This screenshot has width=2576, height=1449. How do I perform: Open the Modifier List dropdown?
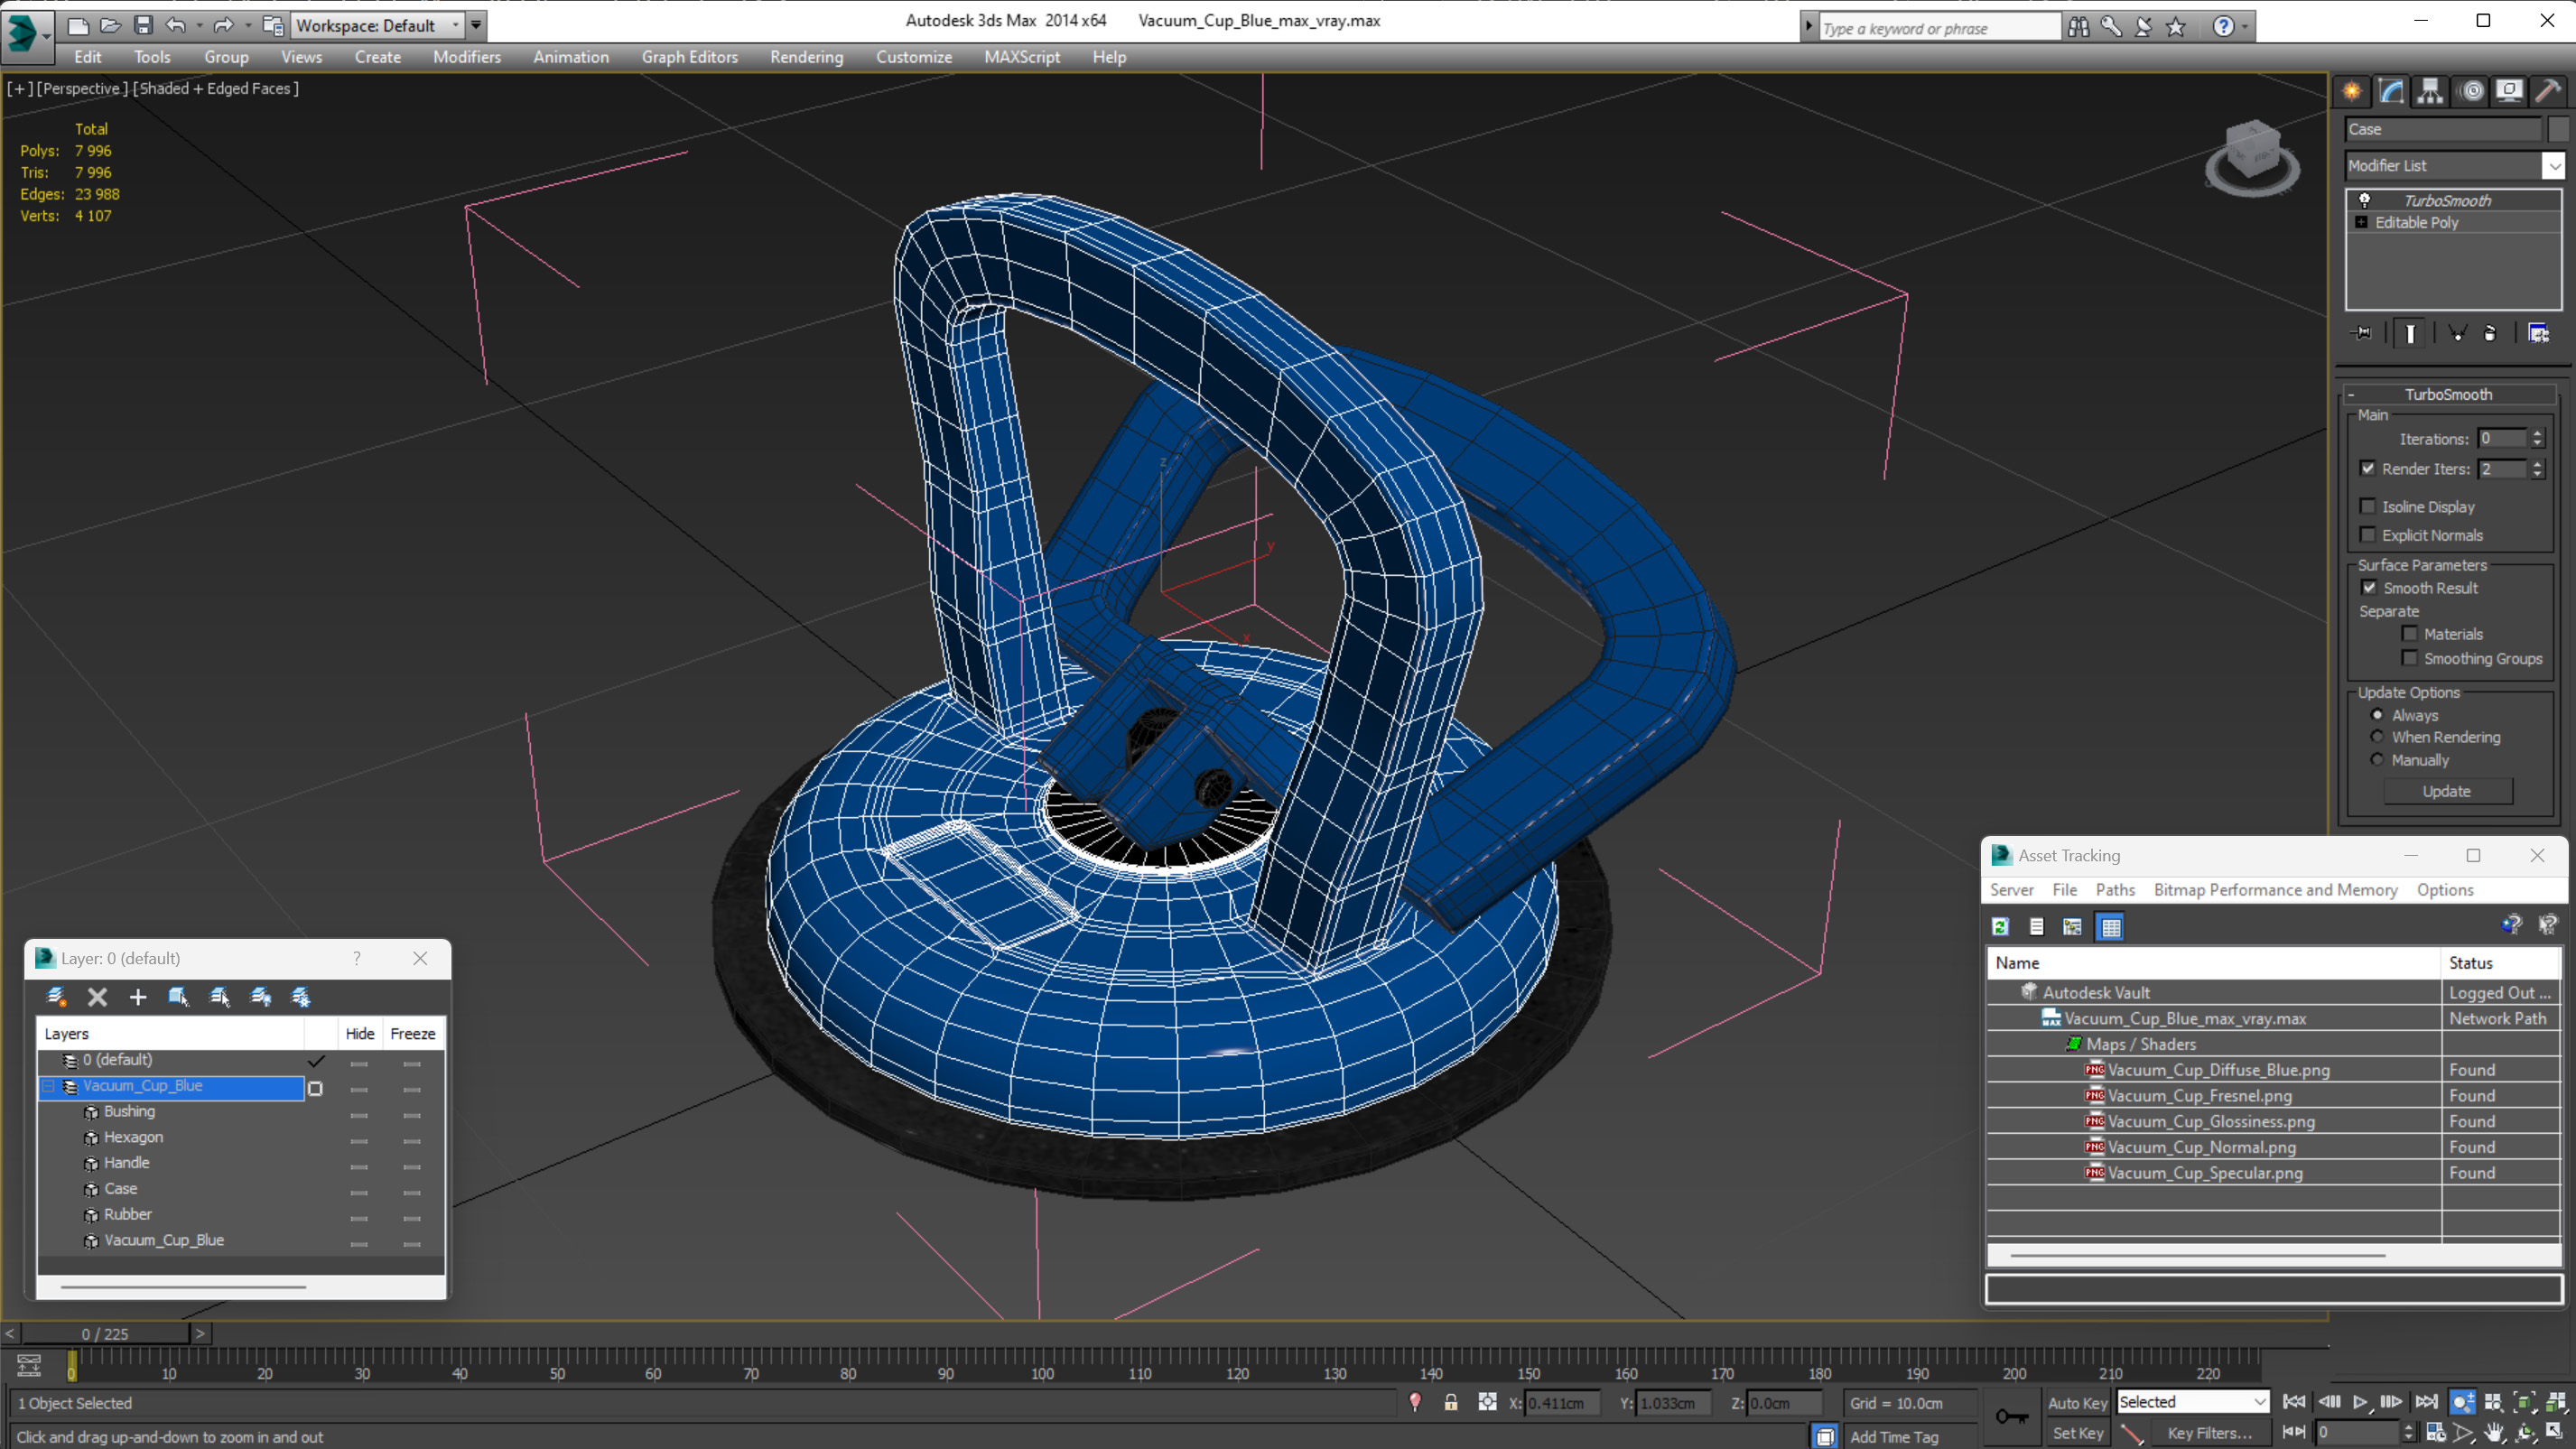(x=2553, y=165)
